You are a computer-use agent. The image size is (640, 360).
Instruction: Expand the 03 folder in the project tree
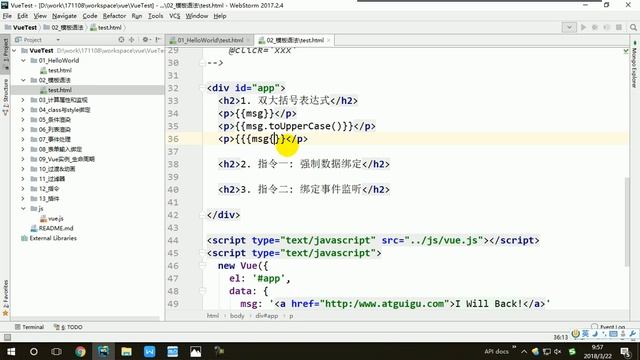point(23,100)
